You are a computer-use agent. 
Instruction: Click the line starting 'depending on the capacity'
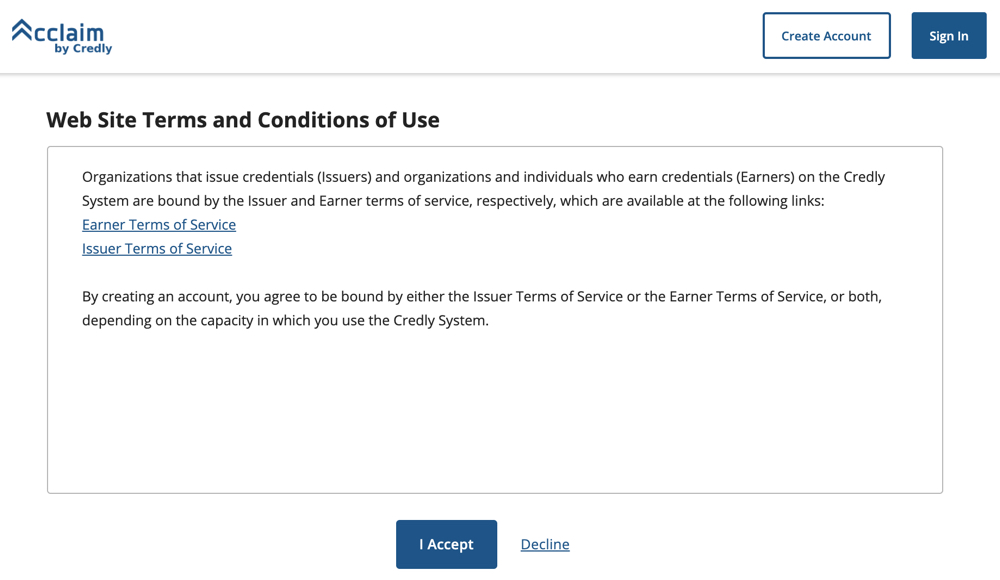click(x=285, y=321)
